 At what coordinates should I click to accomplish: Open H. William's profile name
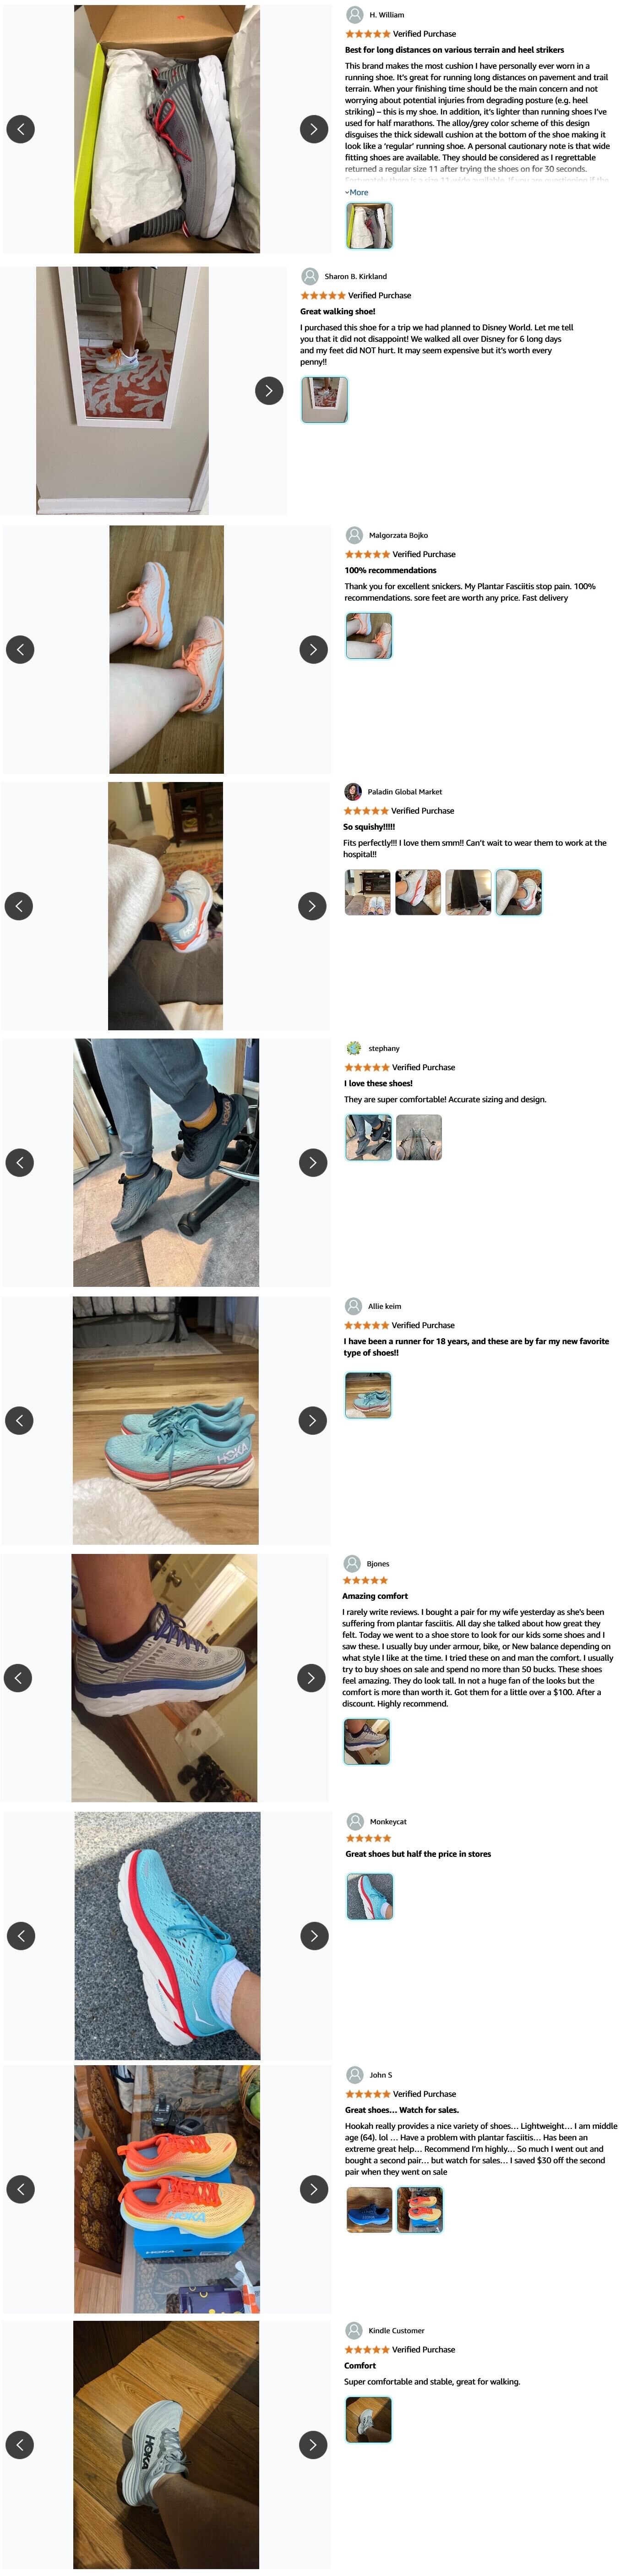(x=386, y=15)
